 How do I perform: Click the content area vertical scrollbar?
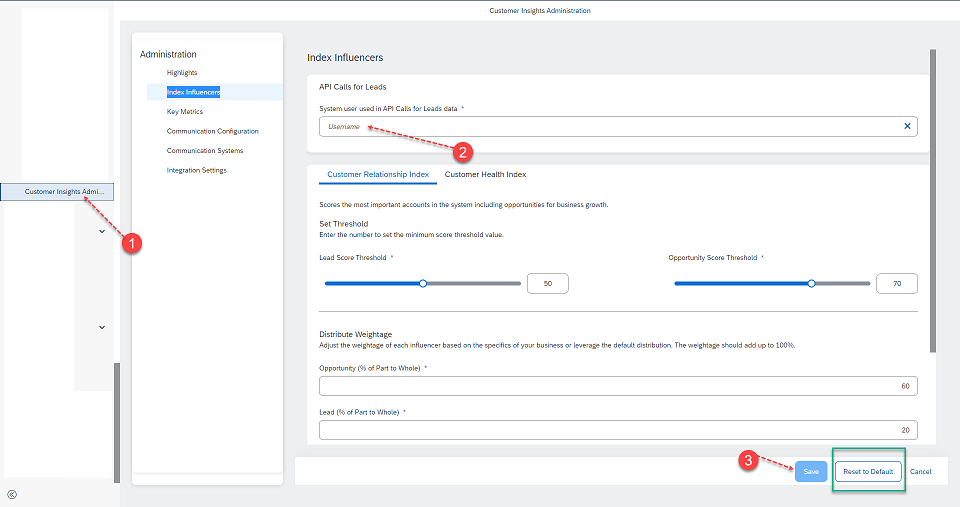click(x=932, y=201)
